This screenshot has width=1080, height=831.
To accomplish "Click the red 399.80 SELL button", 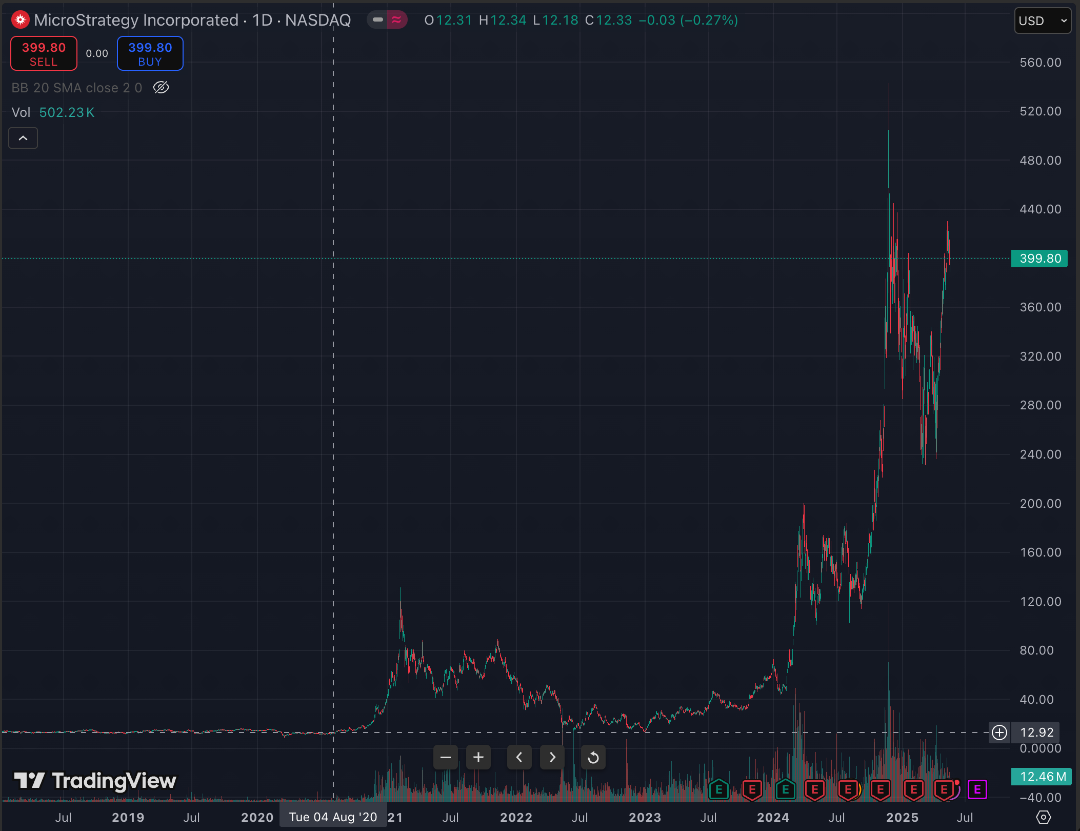I will pyautogui.click(x=43, y=54).
